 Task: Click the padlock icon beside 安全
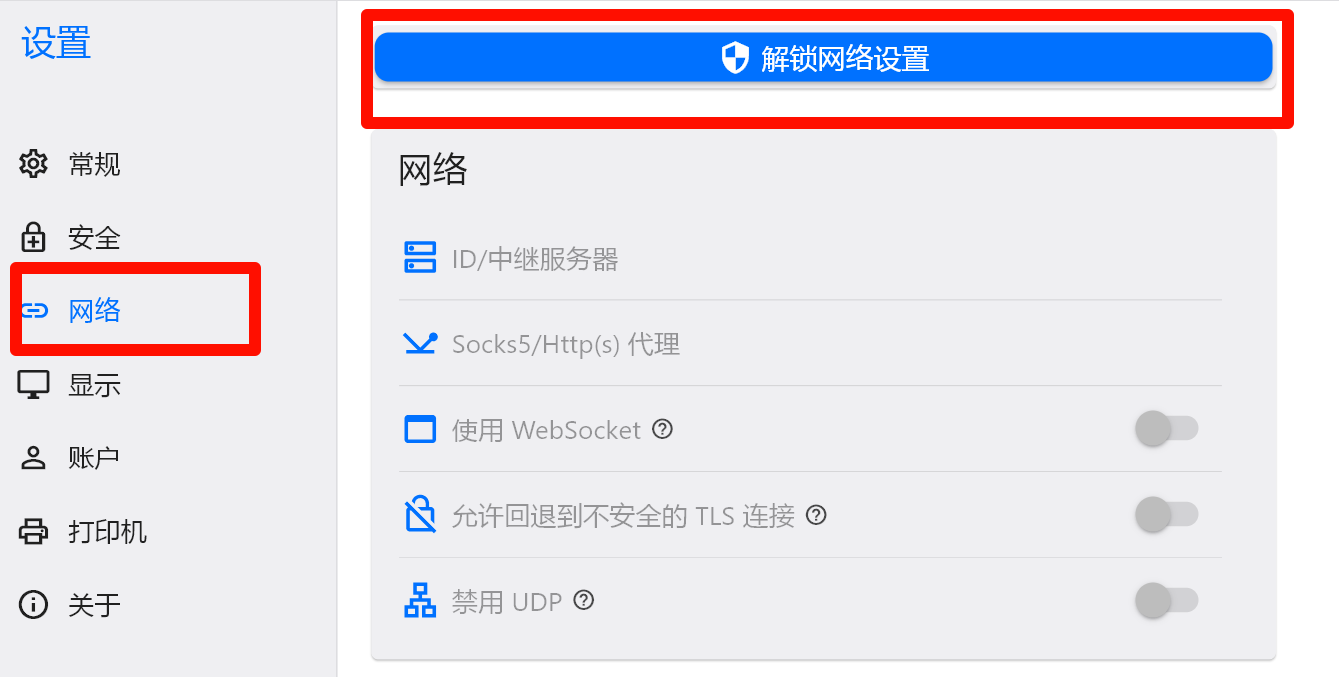click(34, 238)
